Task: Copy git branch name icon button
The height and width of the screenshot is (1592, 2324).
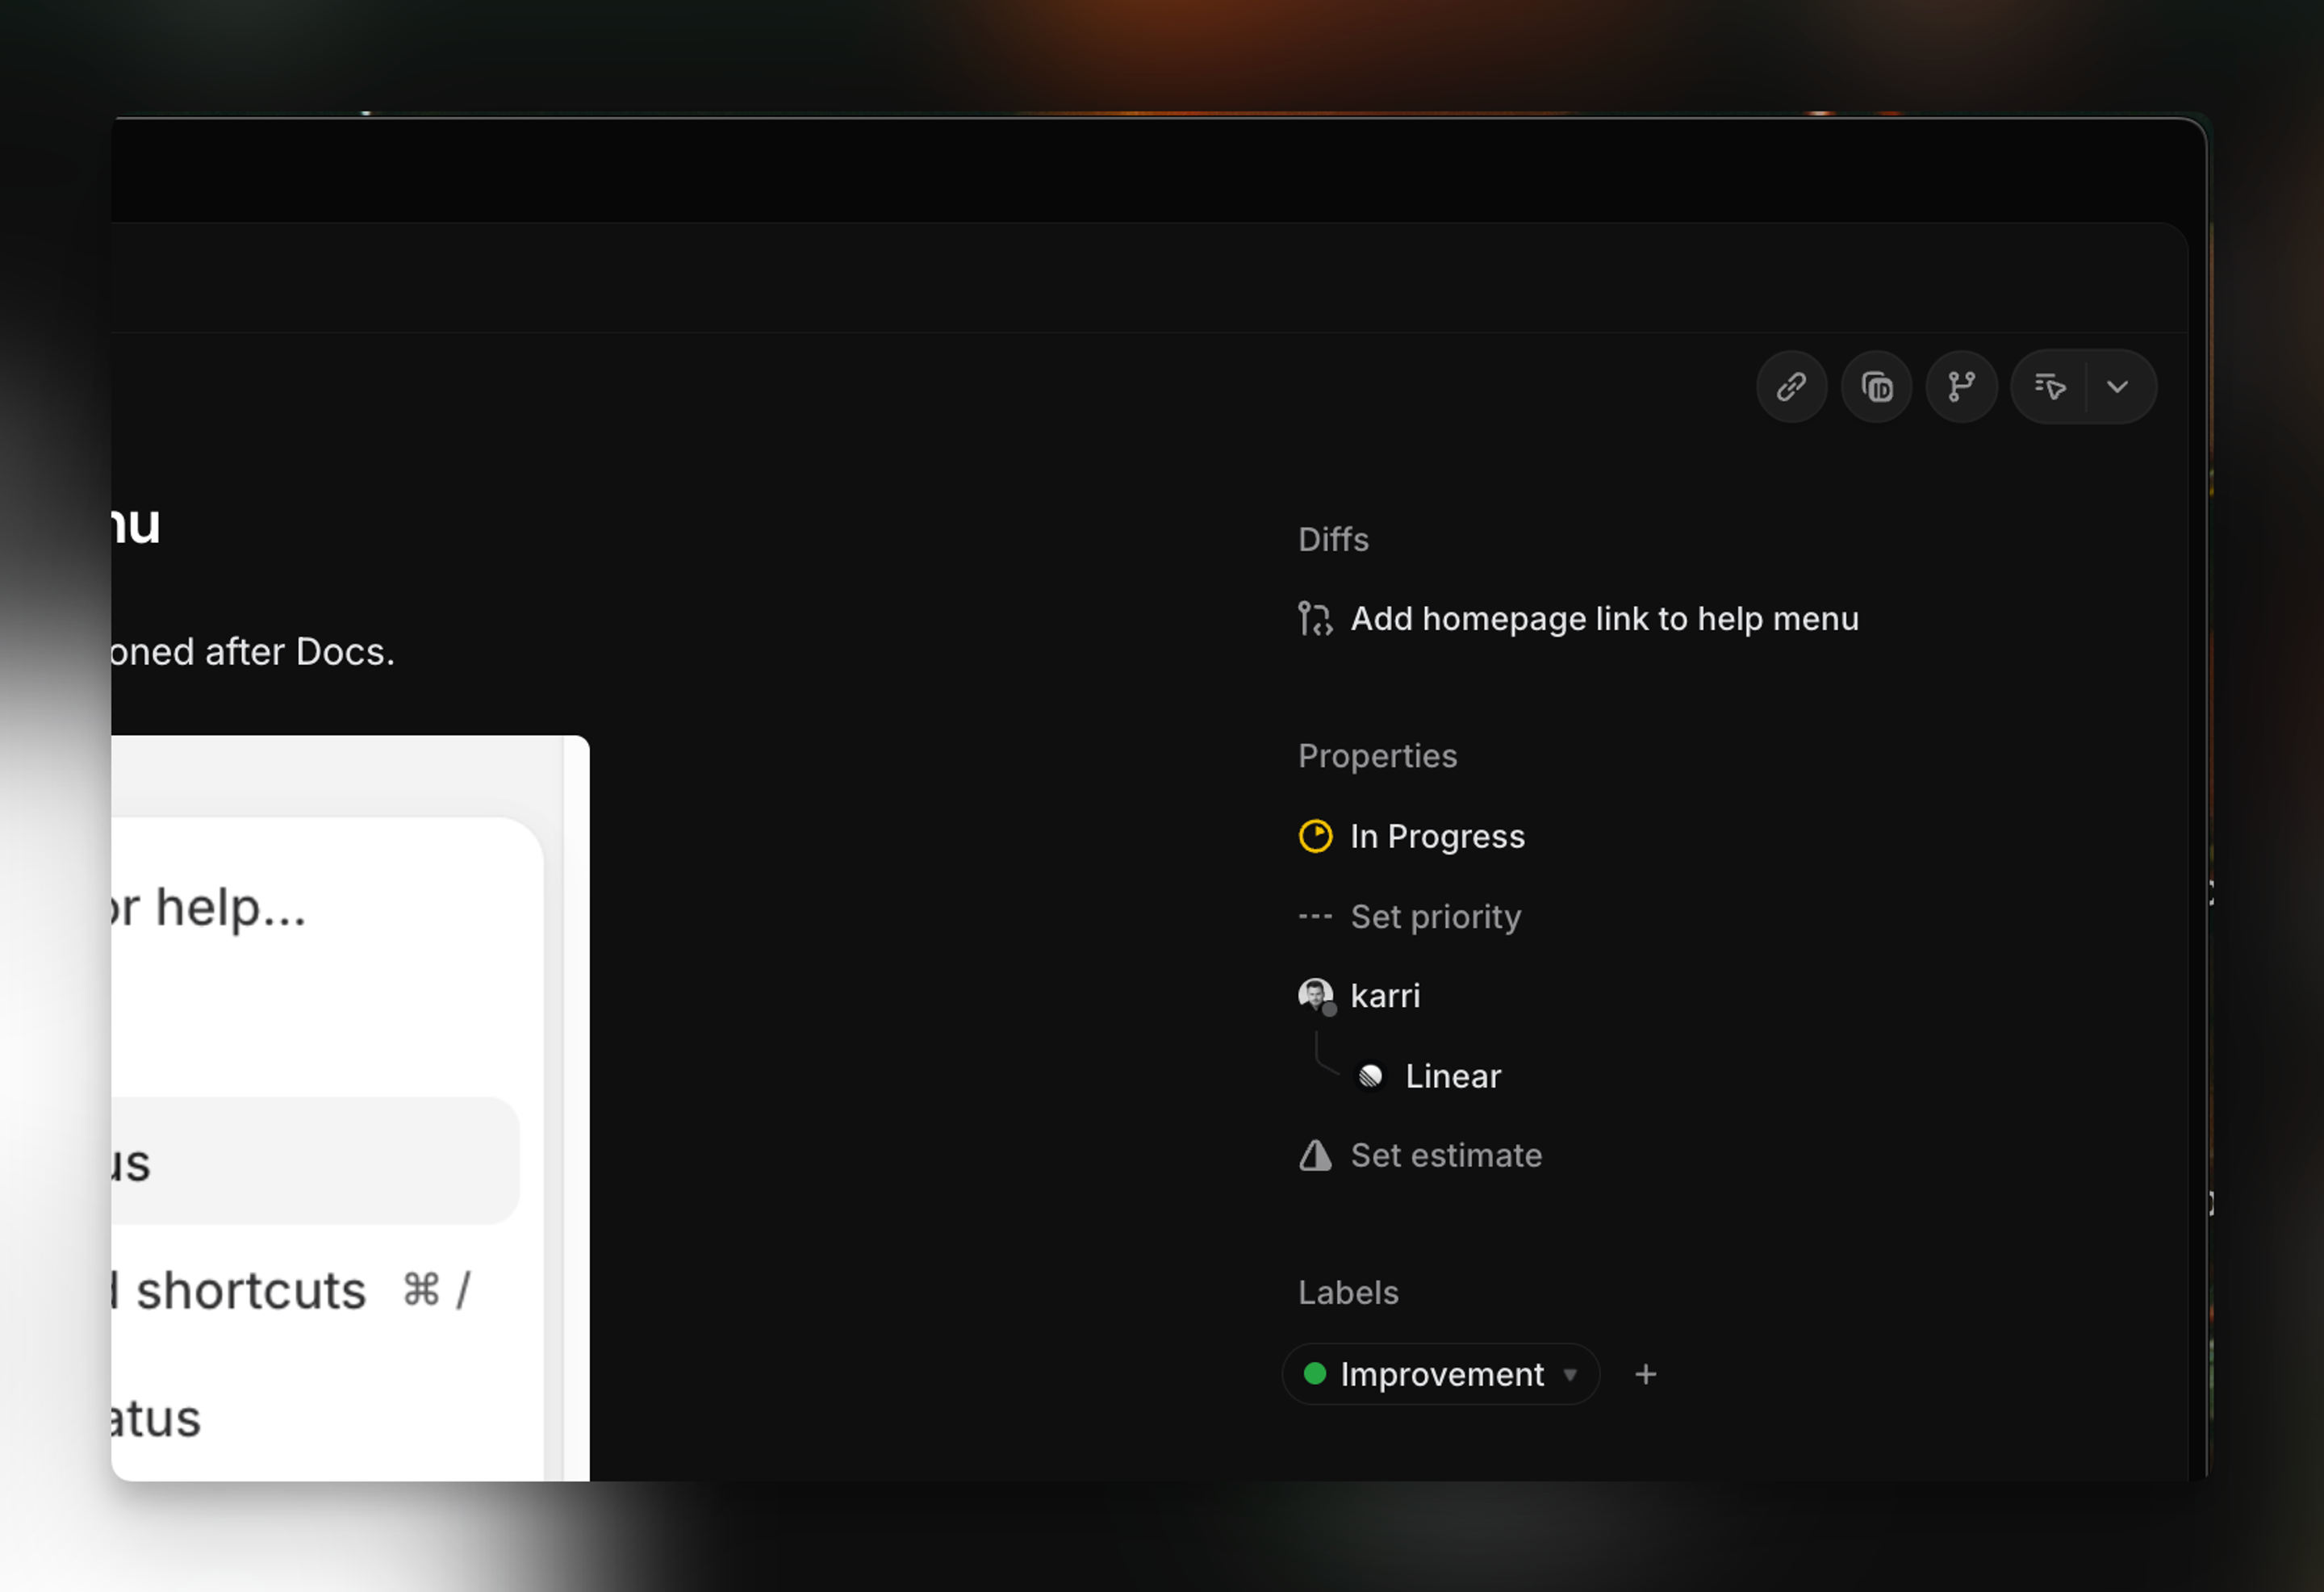Action: point(1961,387)
